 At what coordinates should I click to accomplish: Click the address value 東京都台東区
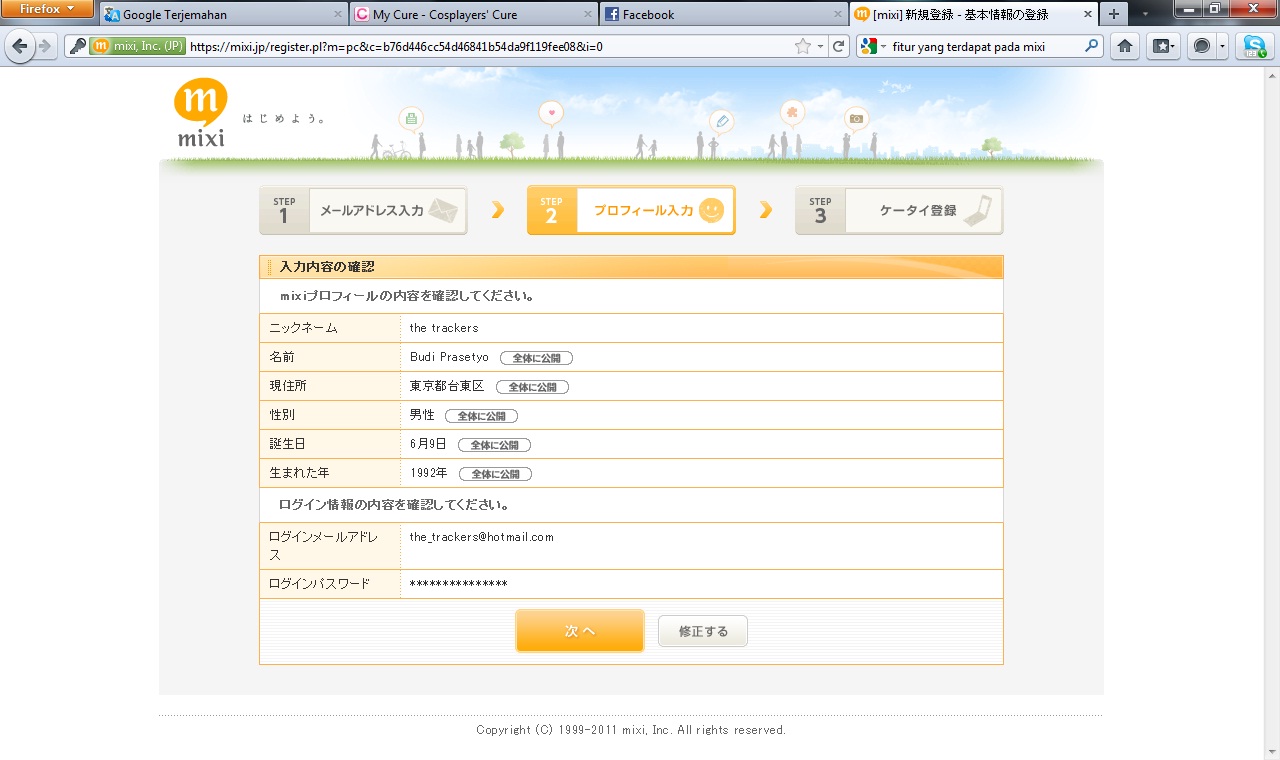(447, 386)
